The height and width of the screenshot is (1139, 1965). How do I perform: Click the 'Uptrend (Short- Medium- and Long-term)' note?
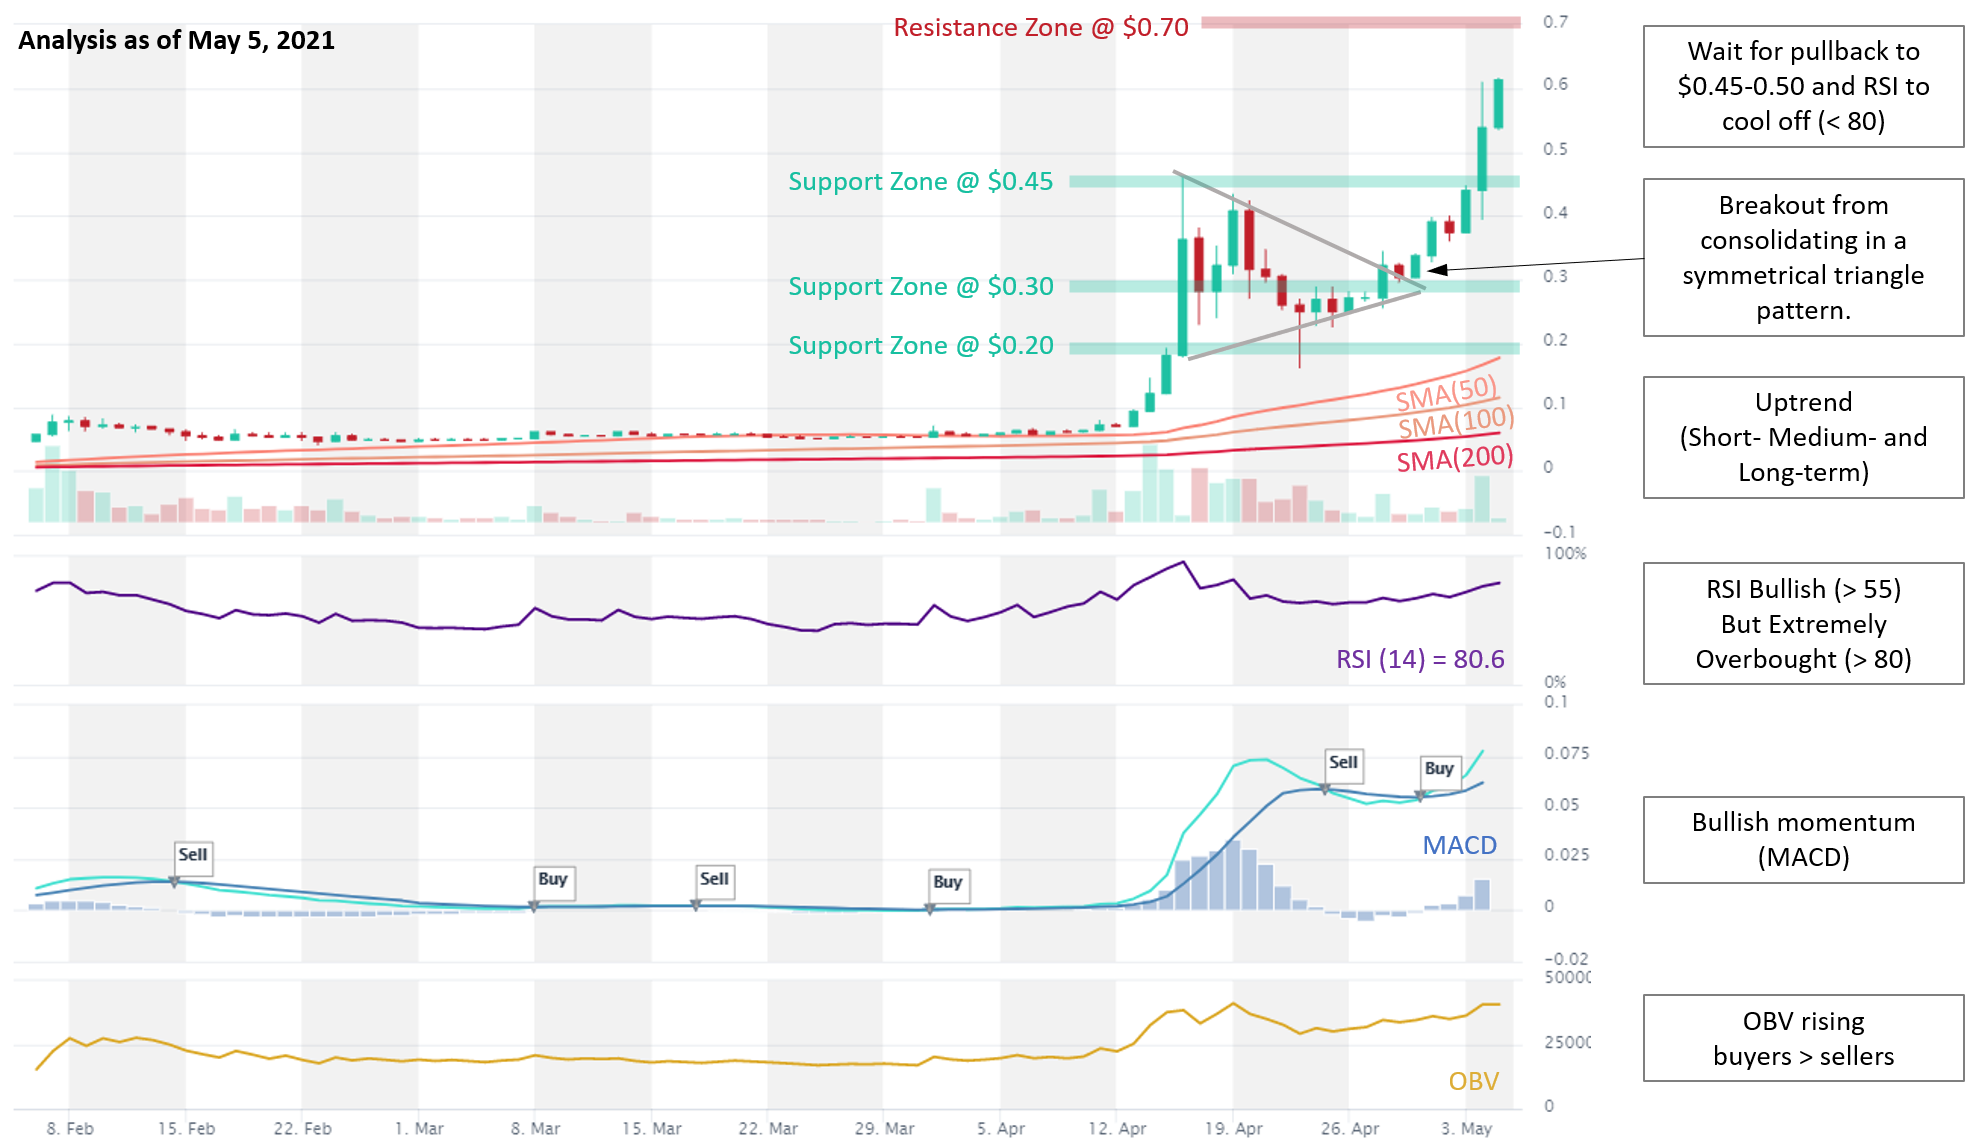(1803, 437)
